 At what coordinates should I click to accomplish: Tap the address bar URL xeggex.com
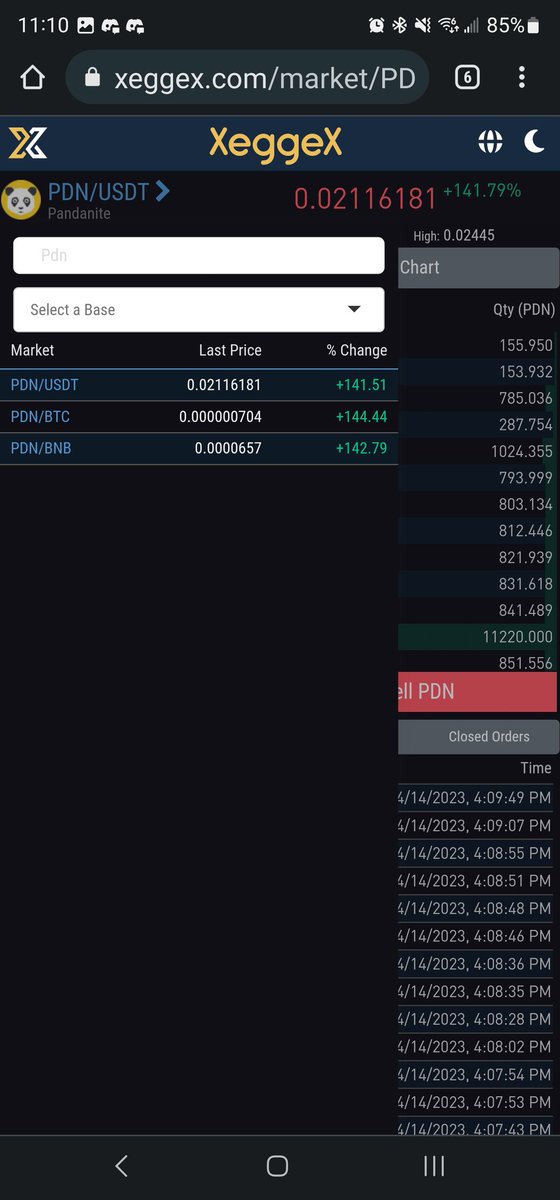(x=265, y=78)
